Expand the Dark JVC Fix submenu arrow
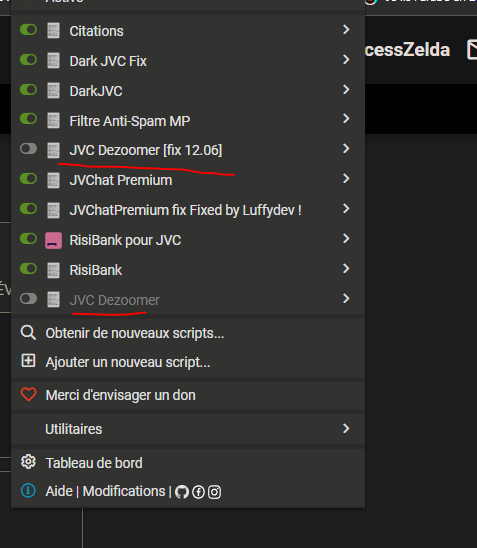 346,60
